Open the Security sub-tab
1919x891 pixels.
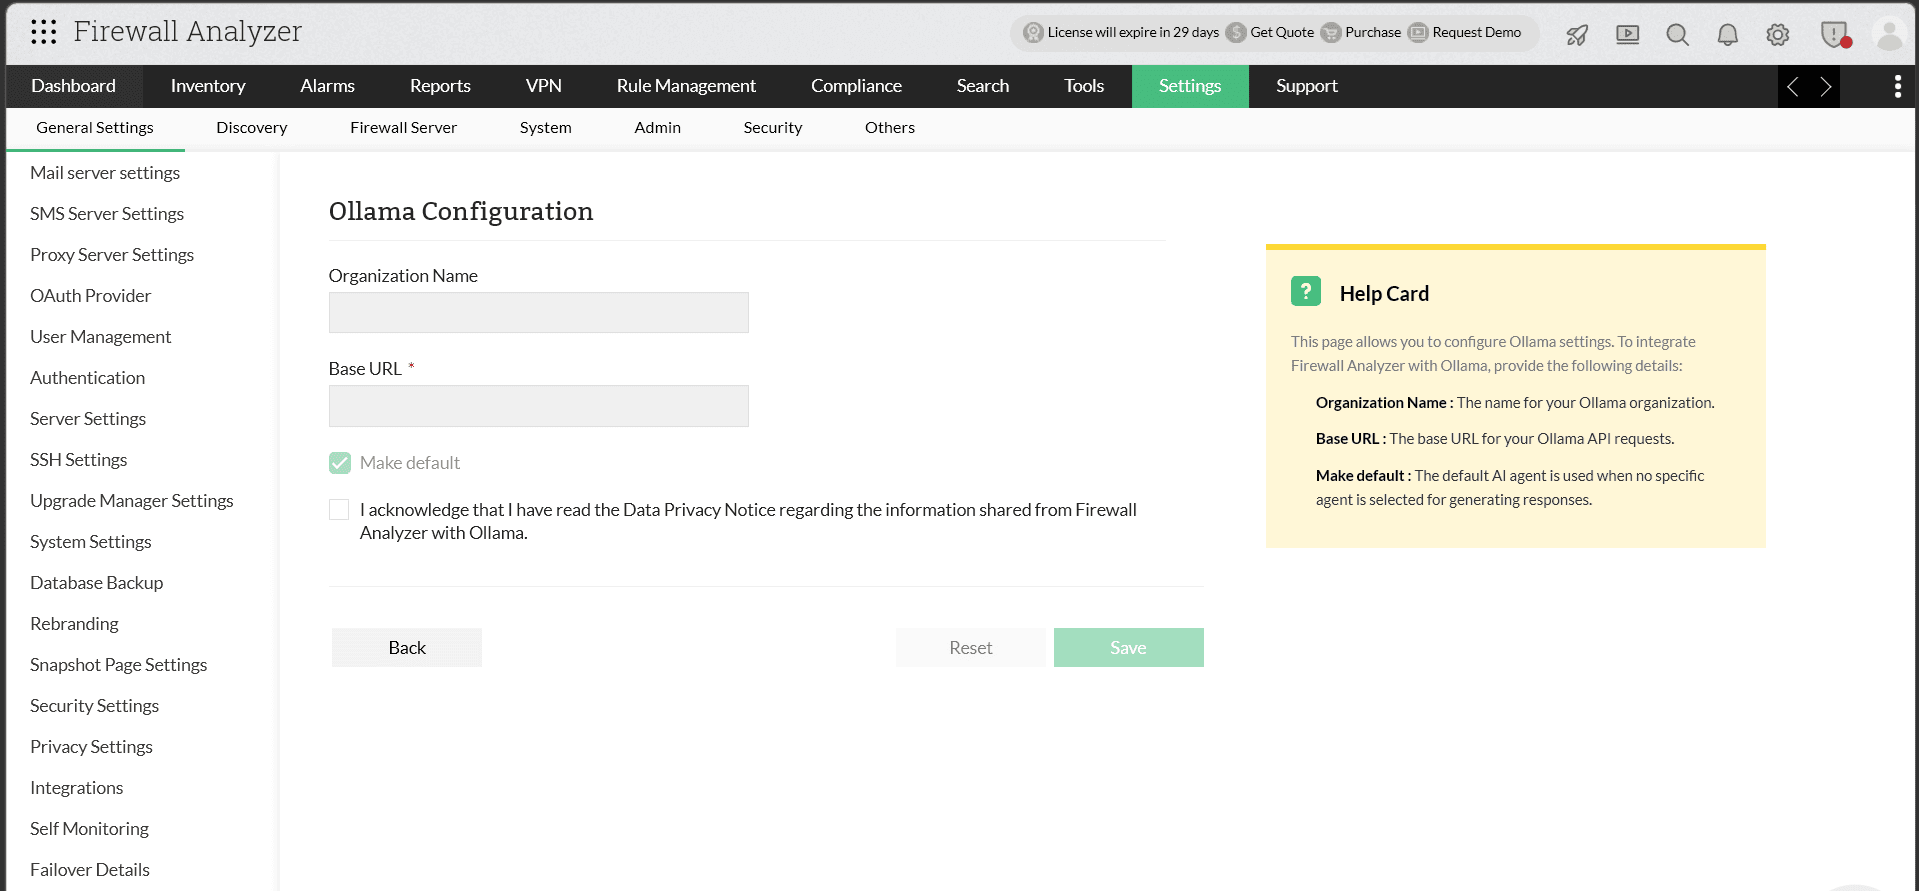[x=773, y=128]
